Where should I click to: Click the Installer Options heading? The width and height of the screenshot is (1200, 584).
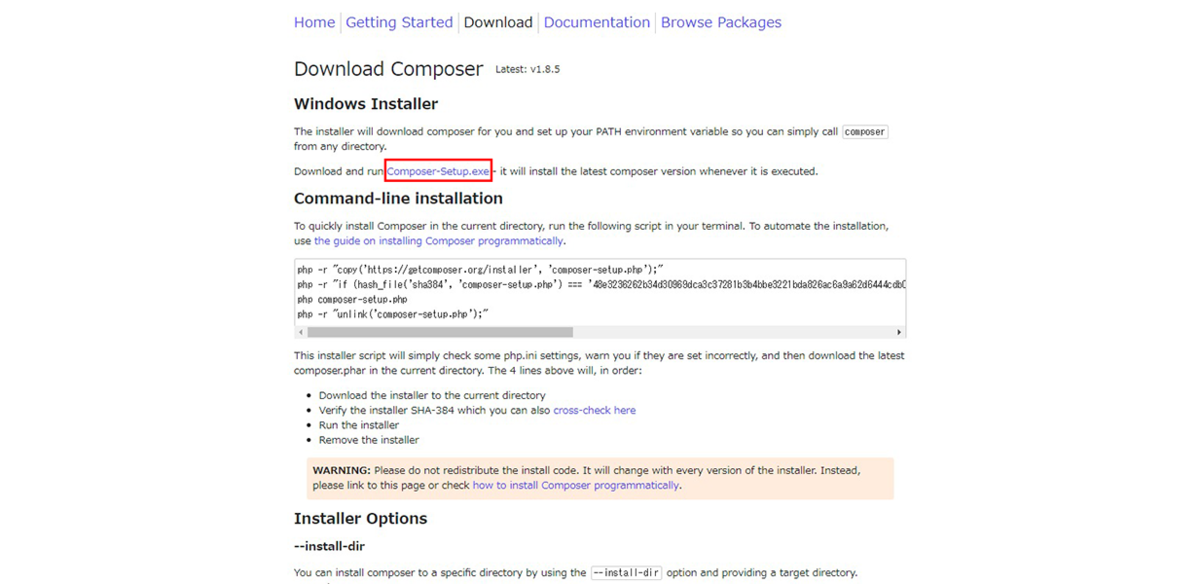360,518
